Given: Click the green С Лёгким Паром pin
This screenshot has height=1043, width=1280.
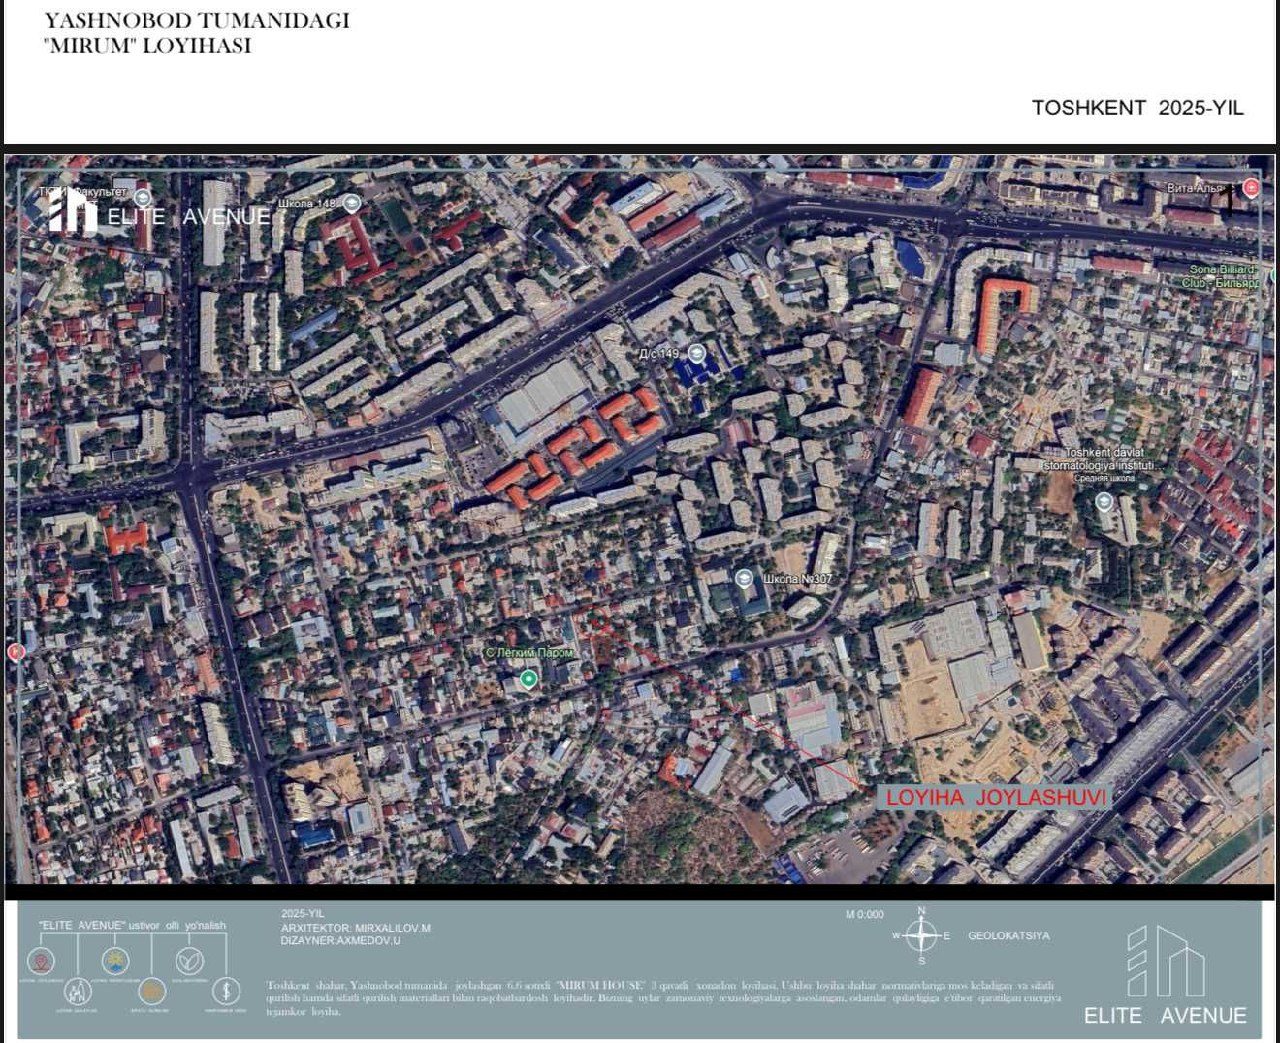Looking at the screenshot, I should pos(528,680).
